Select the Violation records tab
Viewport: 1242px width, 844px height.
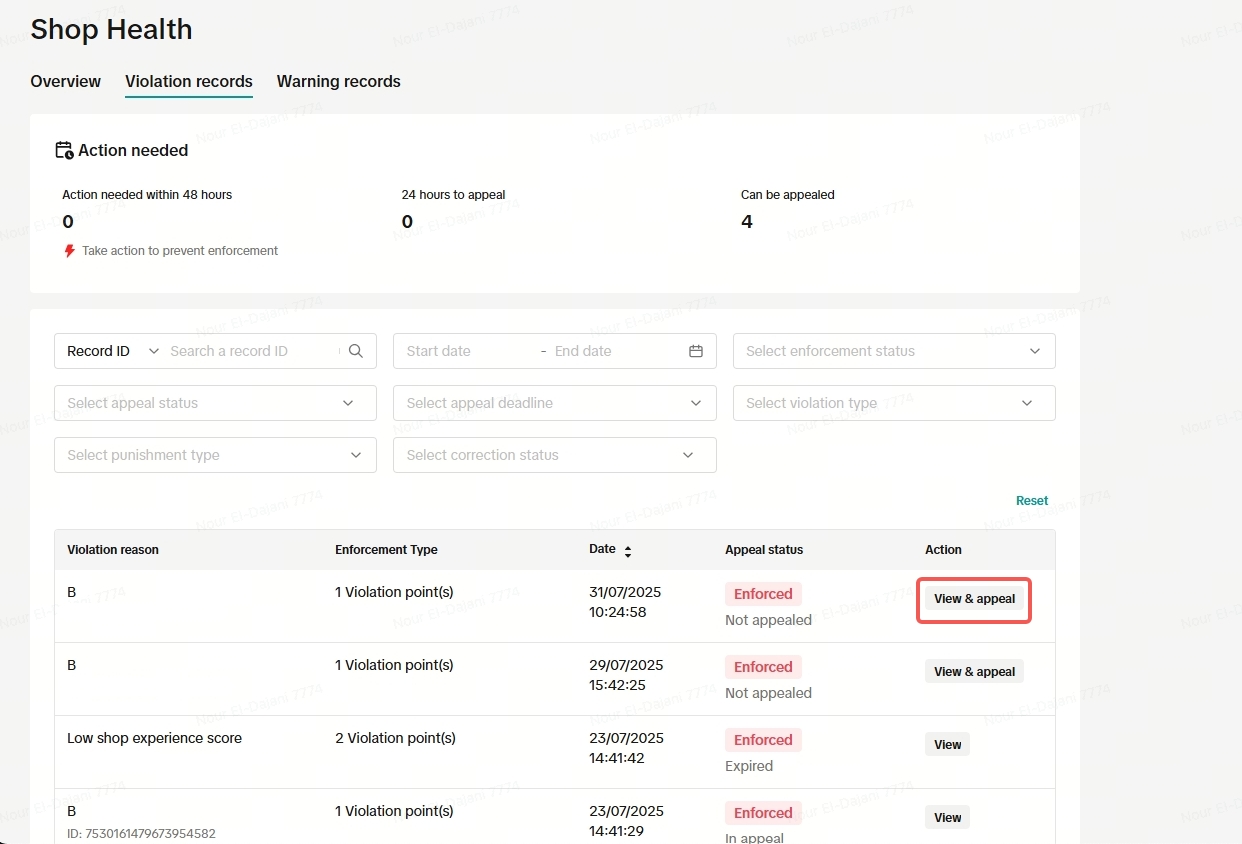[x=189, y=82]
